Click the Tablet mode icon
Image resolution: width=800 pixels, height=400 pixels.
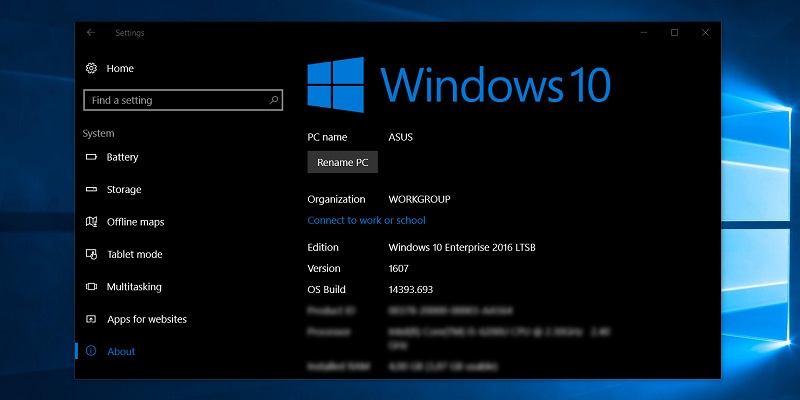[x=91, y=255]
